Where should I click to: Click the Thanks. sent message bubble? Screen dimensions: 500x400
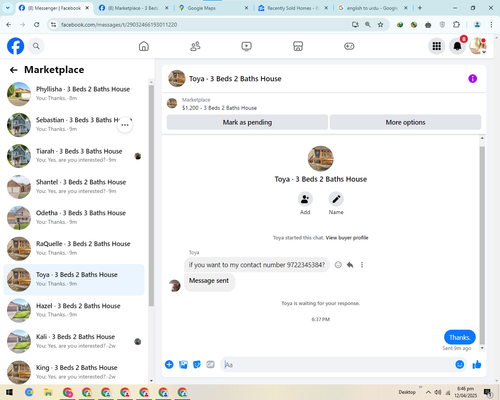[x=460, y=337]
